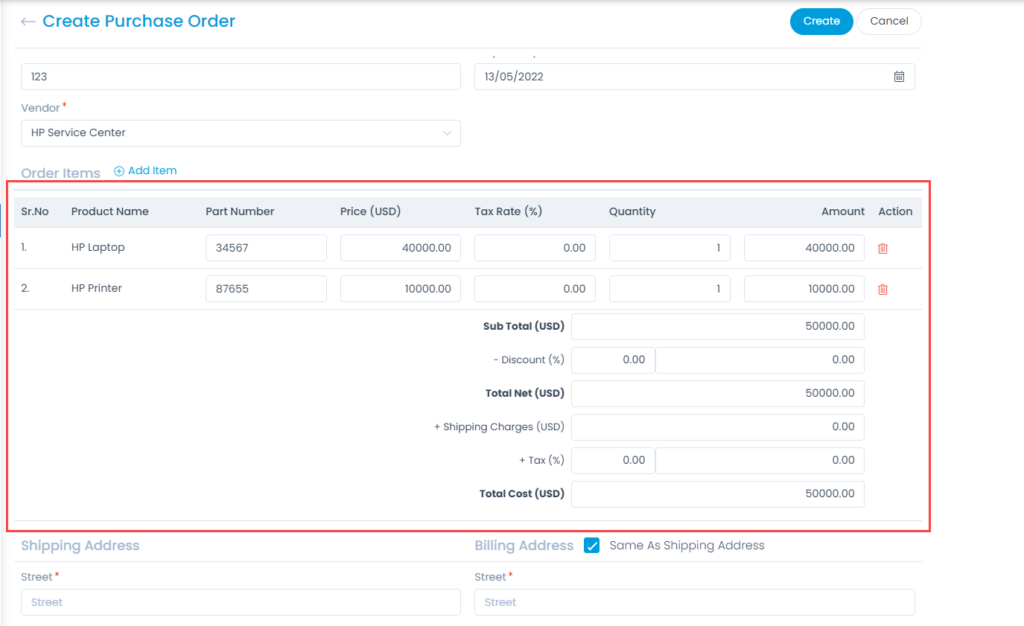Screen dimensions: 1024x626
Task: Delete the HP Printer row using the trash icon
Action: coord(882,289)
